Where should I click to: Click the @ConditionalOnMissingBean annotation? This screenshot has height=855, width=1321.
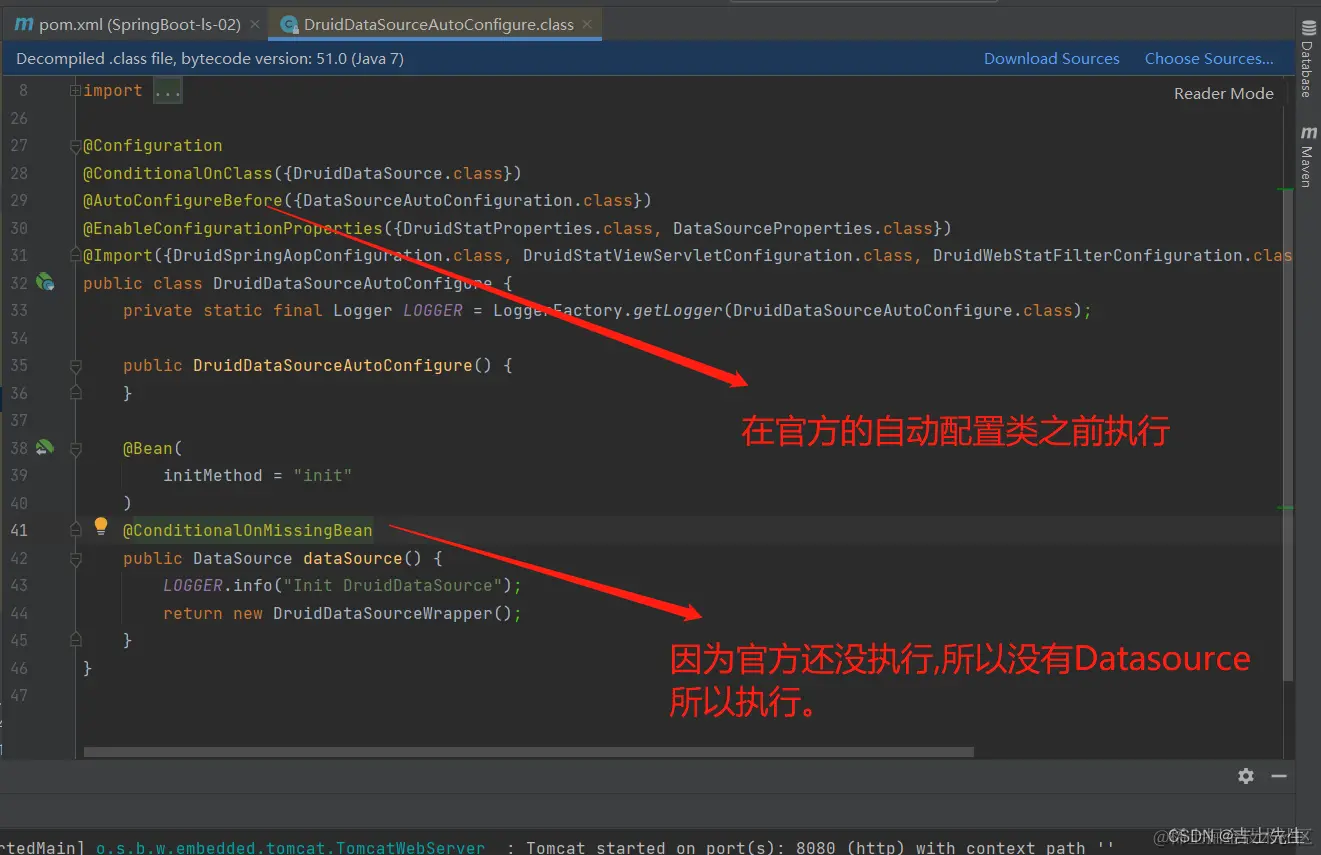(x=248, y=530)
